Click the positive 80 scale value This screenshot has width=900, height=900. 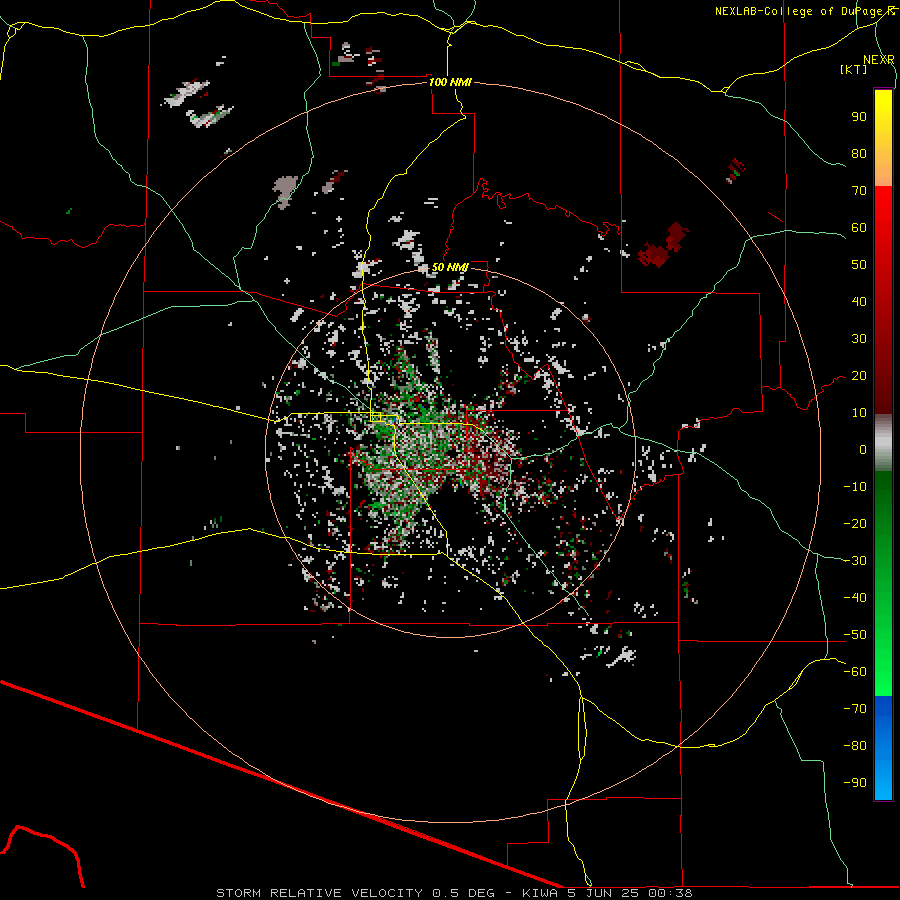(x=859, y=153)
